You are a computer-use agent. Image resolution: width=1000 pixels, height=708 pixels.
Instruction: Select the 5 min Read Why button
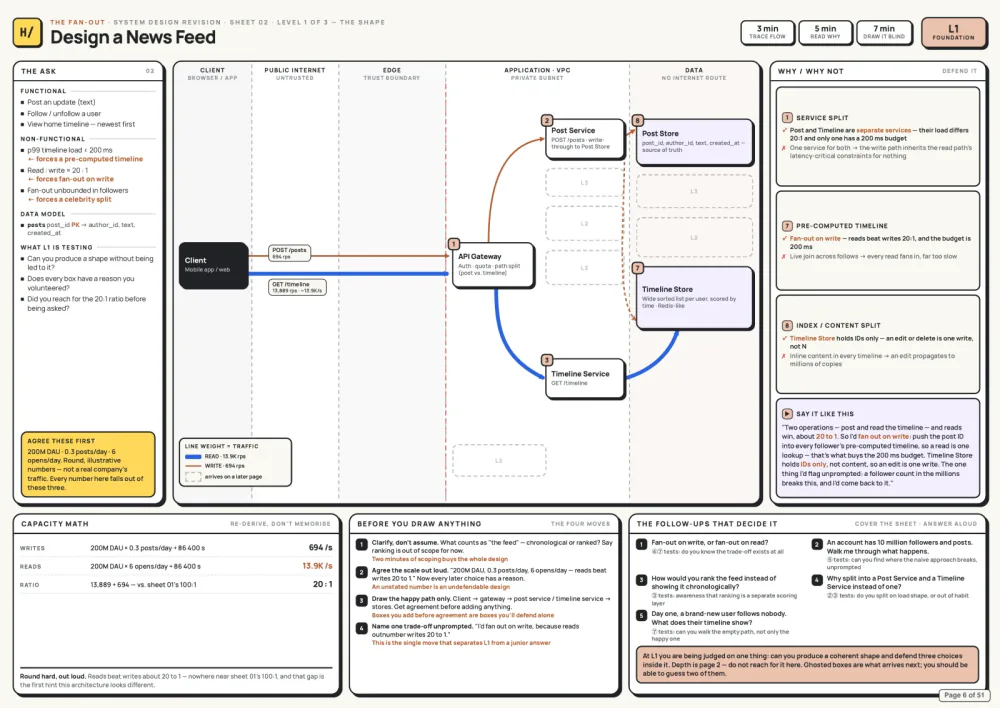(825, 32)
